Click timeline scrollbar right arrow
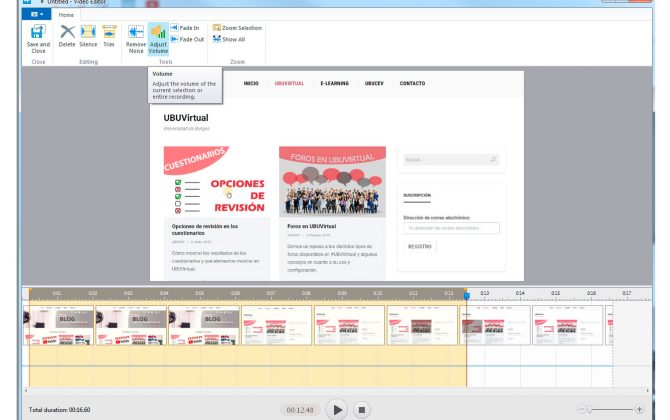This screenshot has height=420, width=670. (x=648, y=391)
